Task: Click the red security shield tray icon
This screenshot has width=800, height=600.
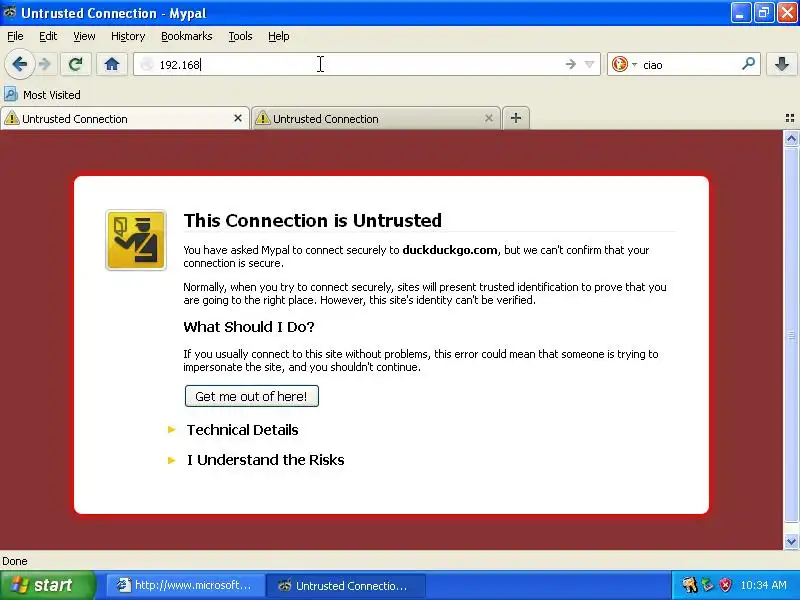Action: pyautogui.click(x=726, y=585)
